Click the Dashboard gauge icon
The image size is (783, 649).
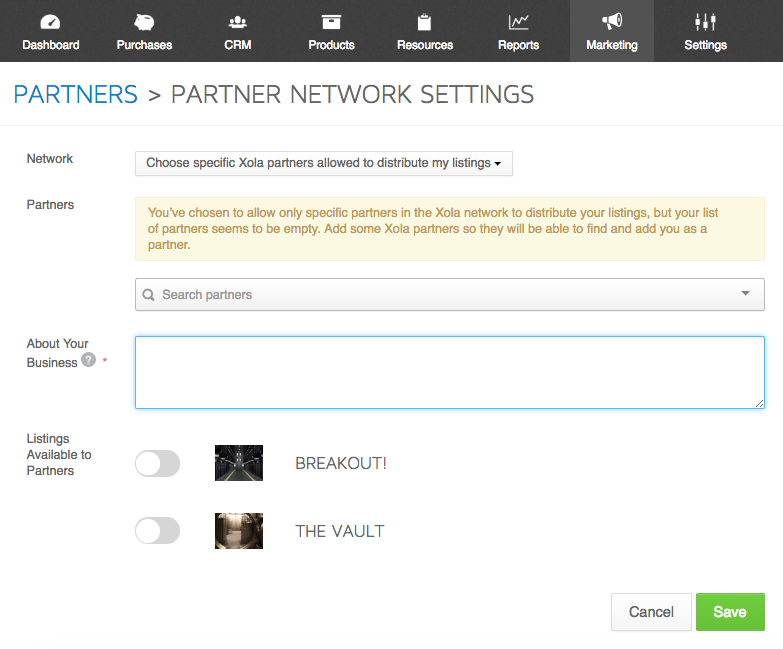[50, 22]
